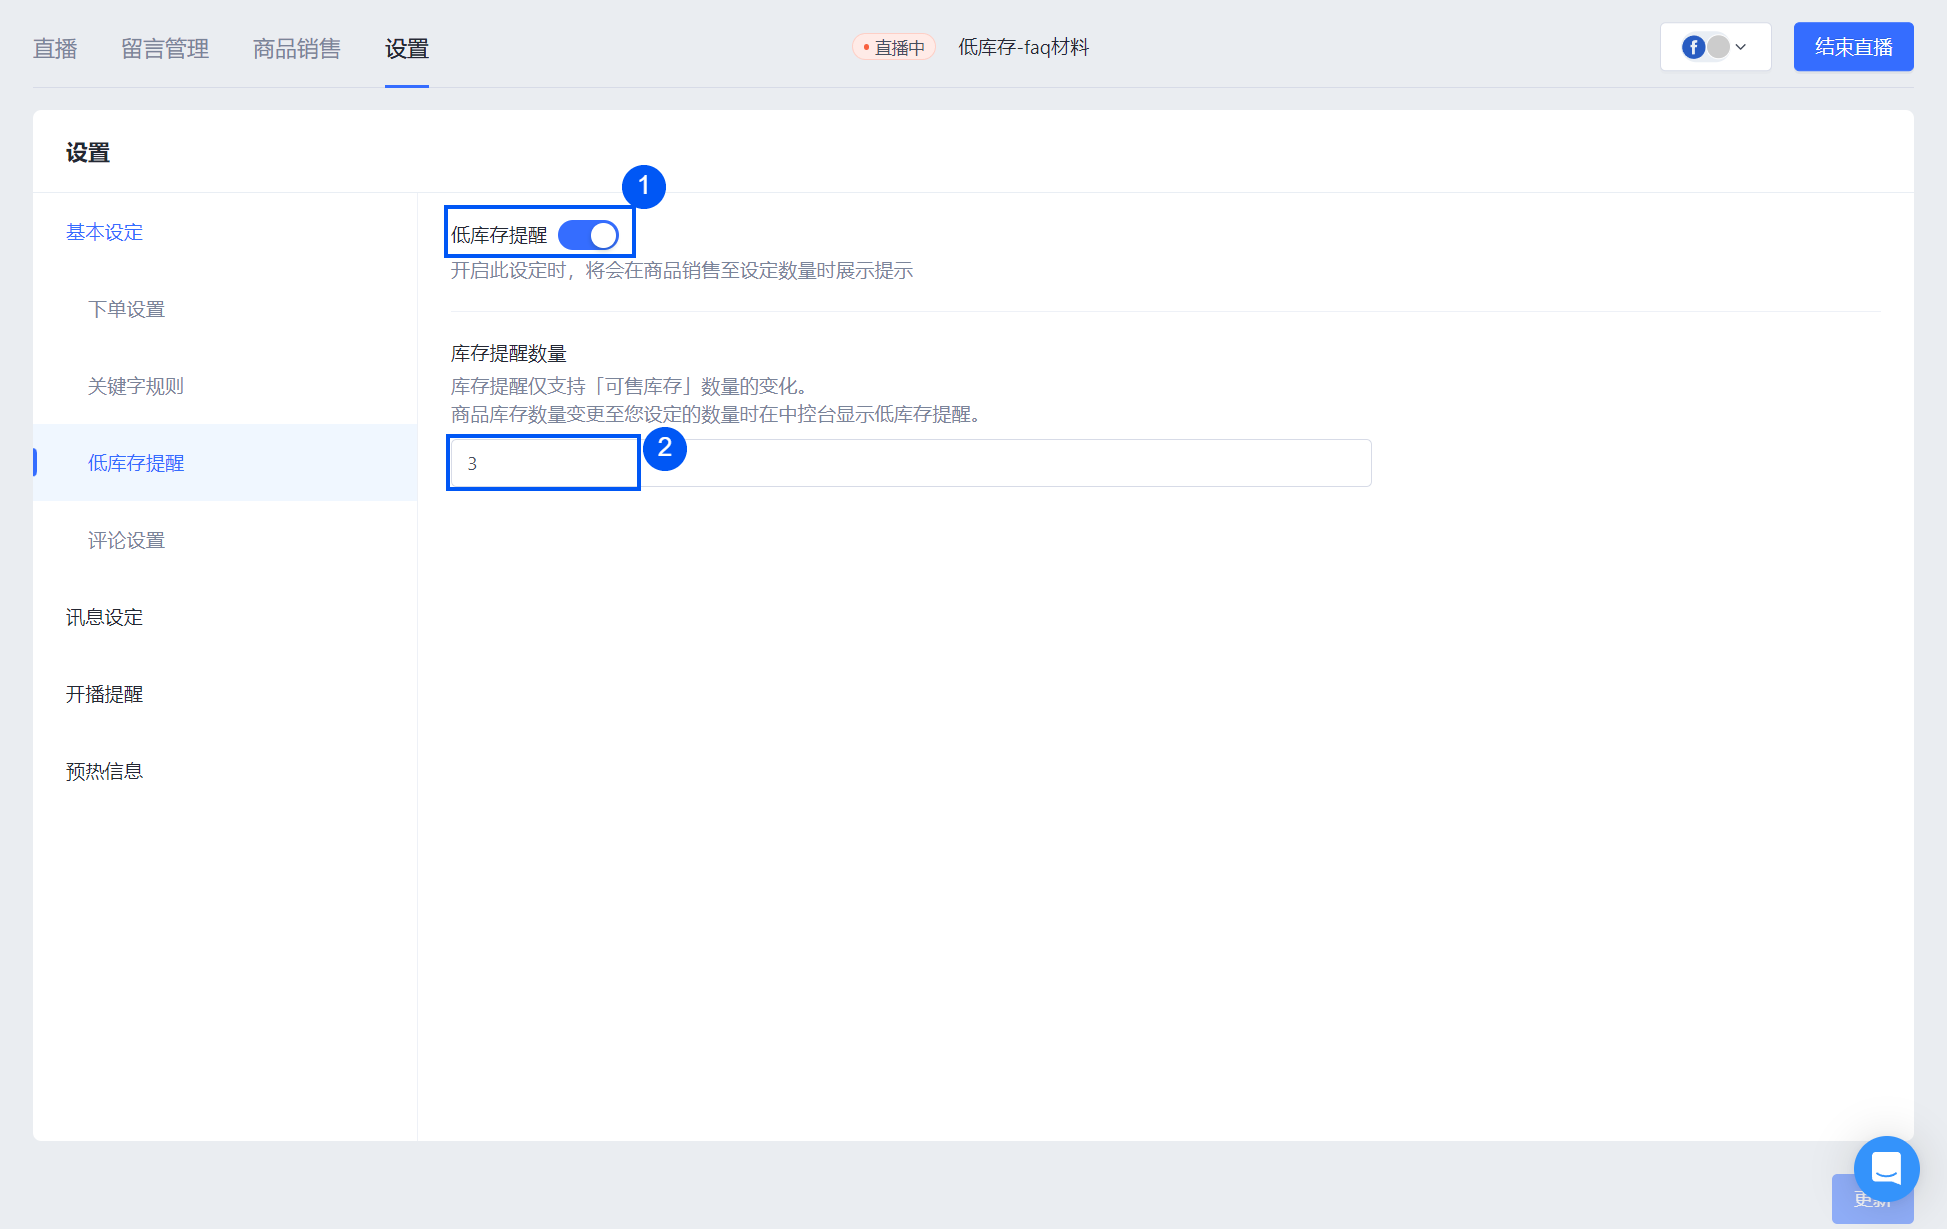Image resolution: width=1947 pixels, height=1229 pixels.
Task: Open the chat support bubble icon
Action: 1886,1168
